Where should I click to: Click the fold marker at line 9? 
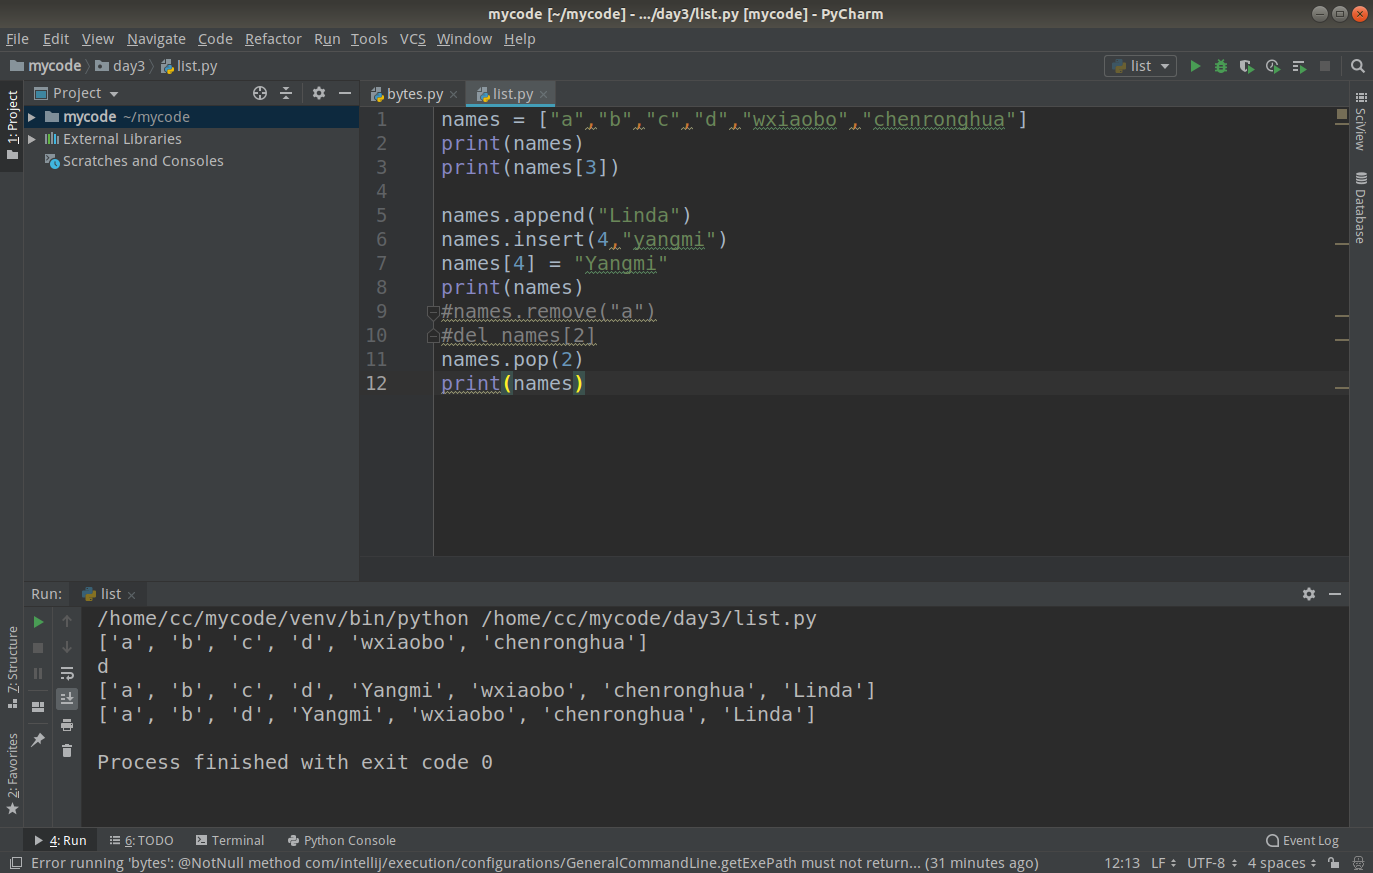click(x=433, y=312)
